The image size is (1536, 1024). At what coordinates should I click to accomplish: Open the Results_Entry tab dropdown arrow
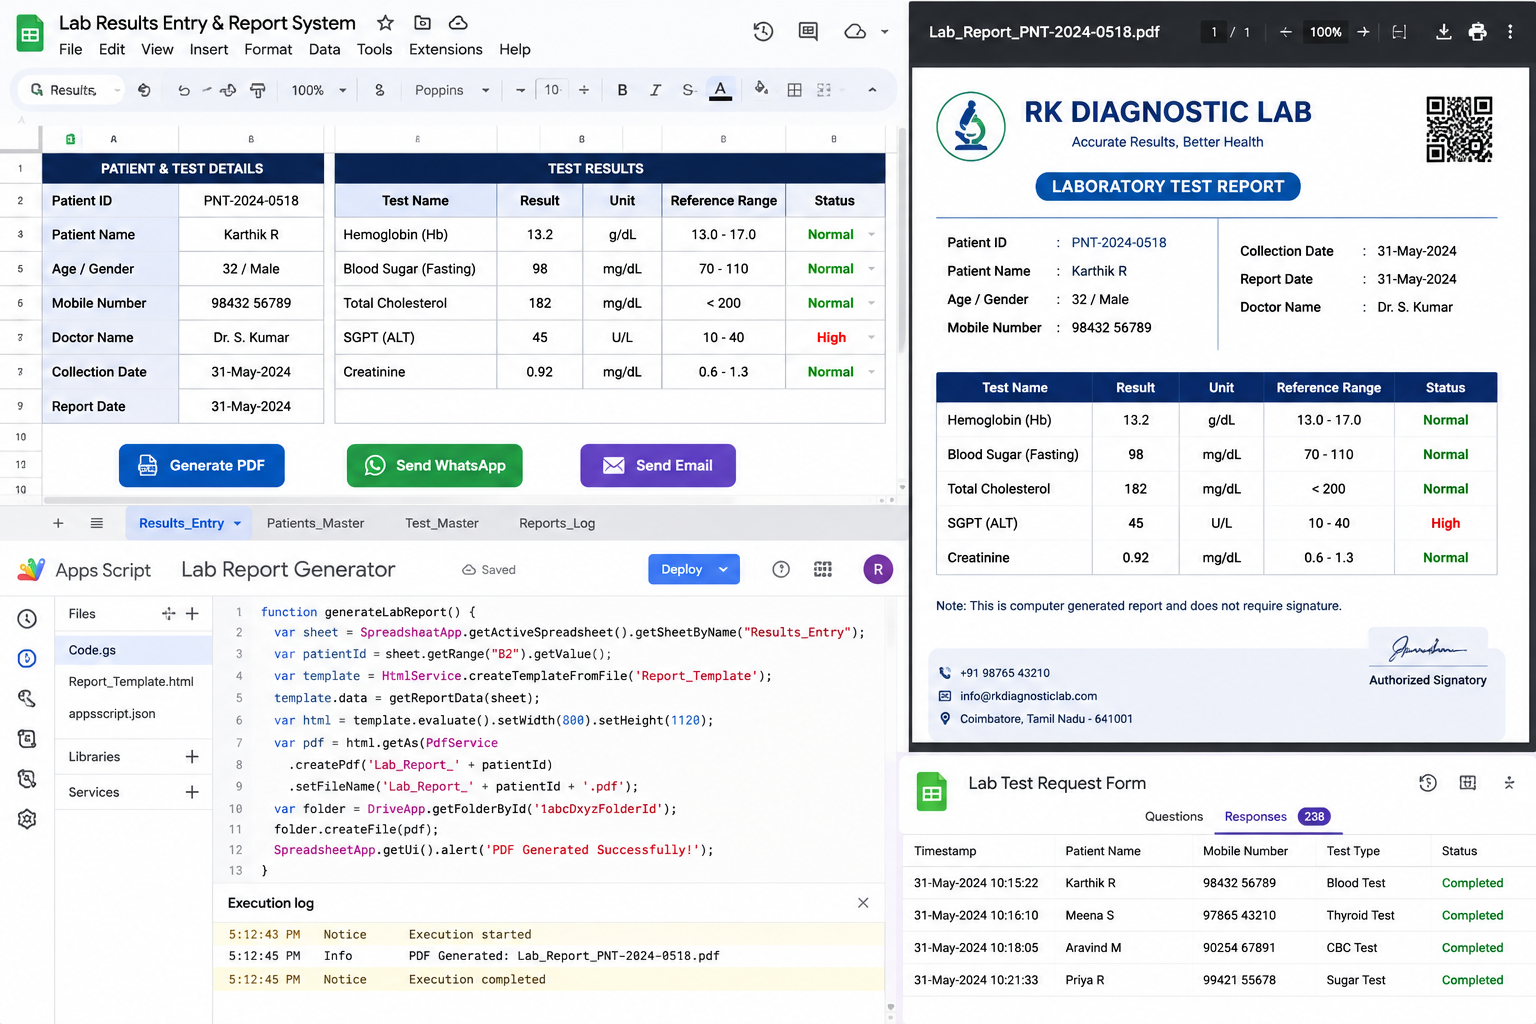237,523
